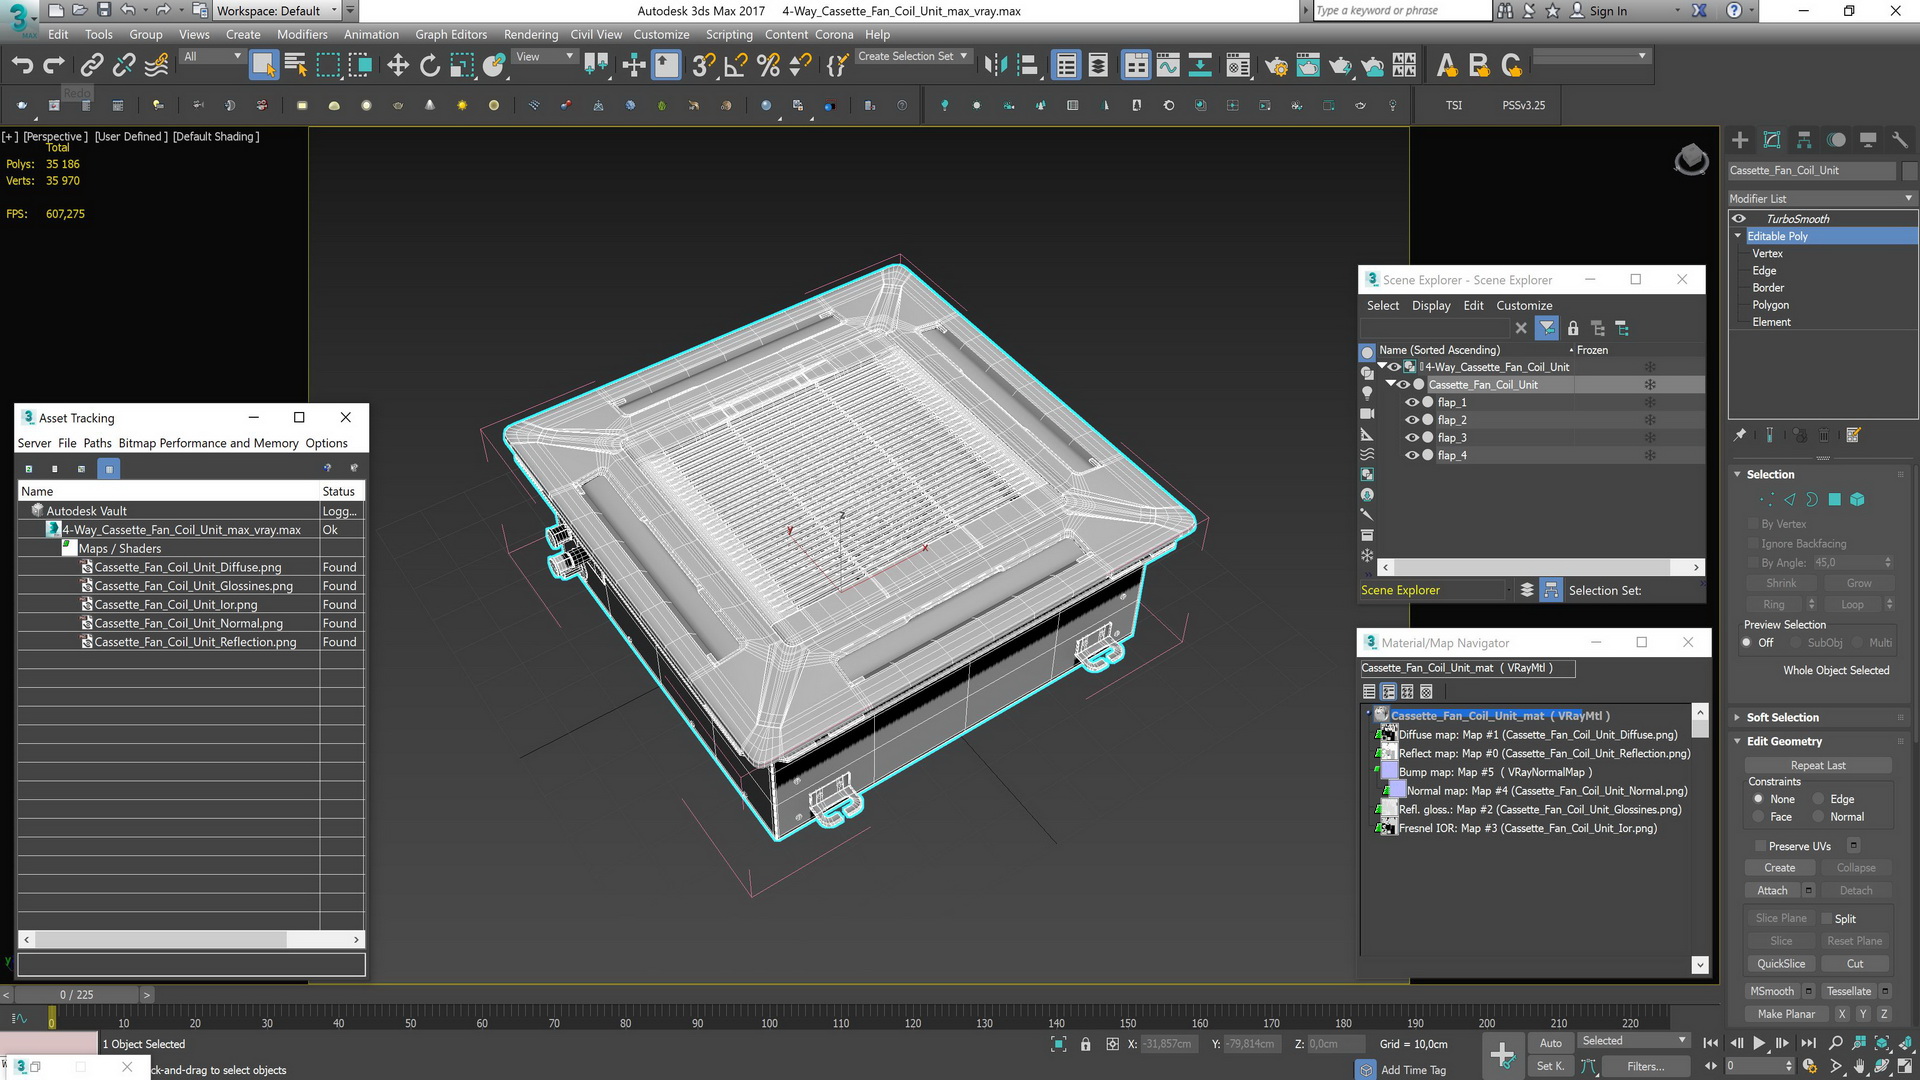1920x1080 pixels.
Task: Collapse the Edit Geometry rollout
Action: tap(1738, 742)
